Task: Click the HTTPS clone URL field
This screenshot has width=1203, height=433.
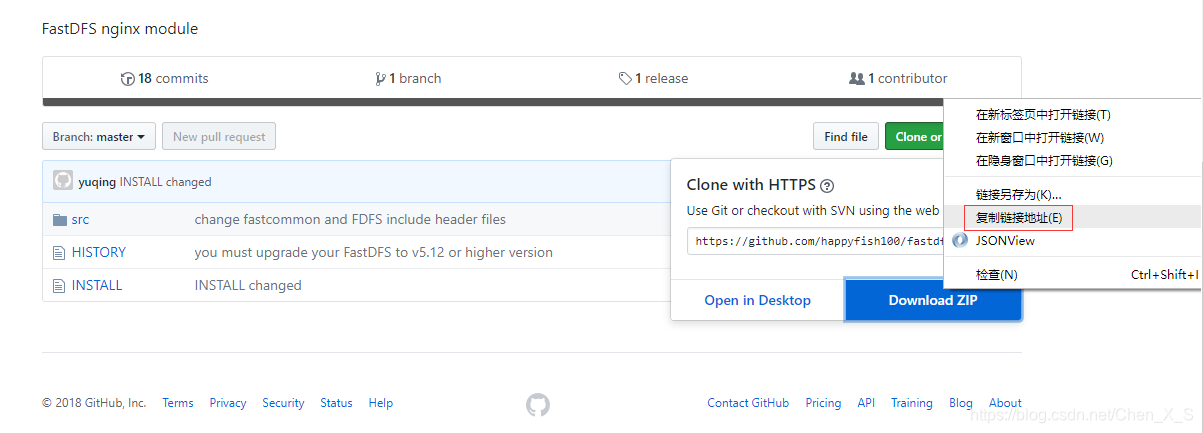Action: (x=816, y=241)
